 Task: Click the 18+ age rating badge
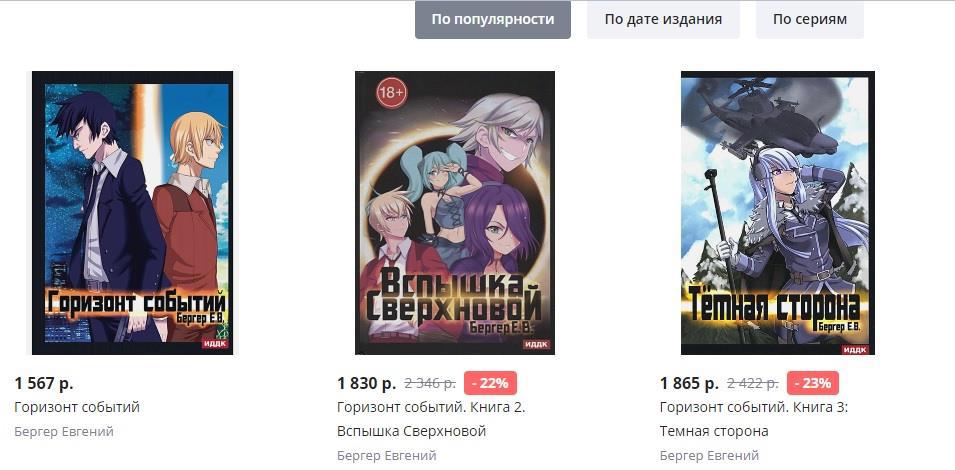(391, 93)
